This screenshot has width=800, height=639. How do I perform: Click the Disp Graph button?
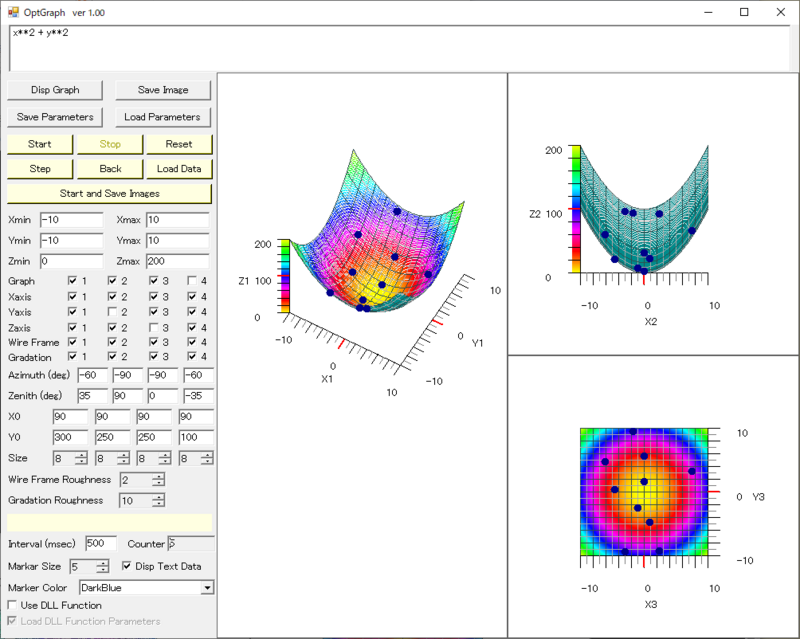[55, 90]
